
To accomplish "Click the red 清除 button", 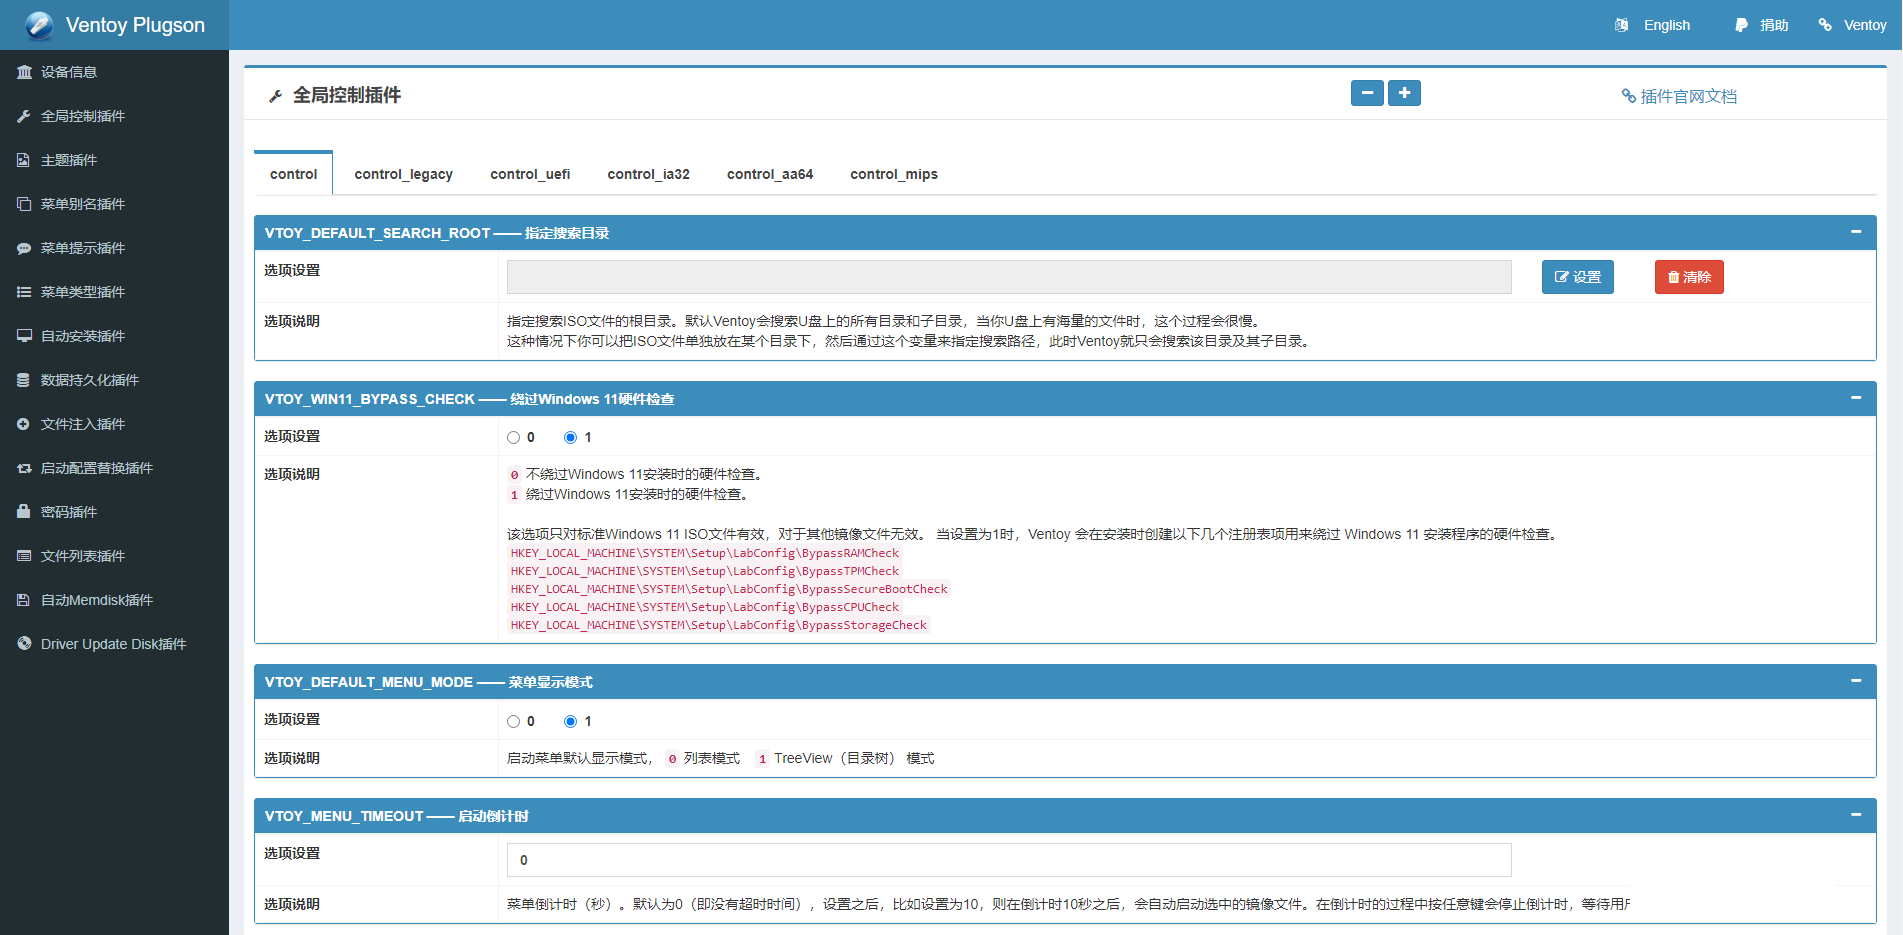I will [1689, 277].
